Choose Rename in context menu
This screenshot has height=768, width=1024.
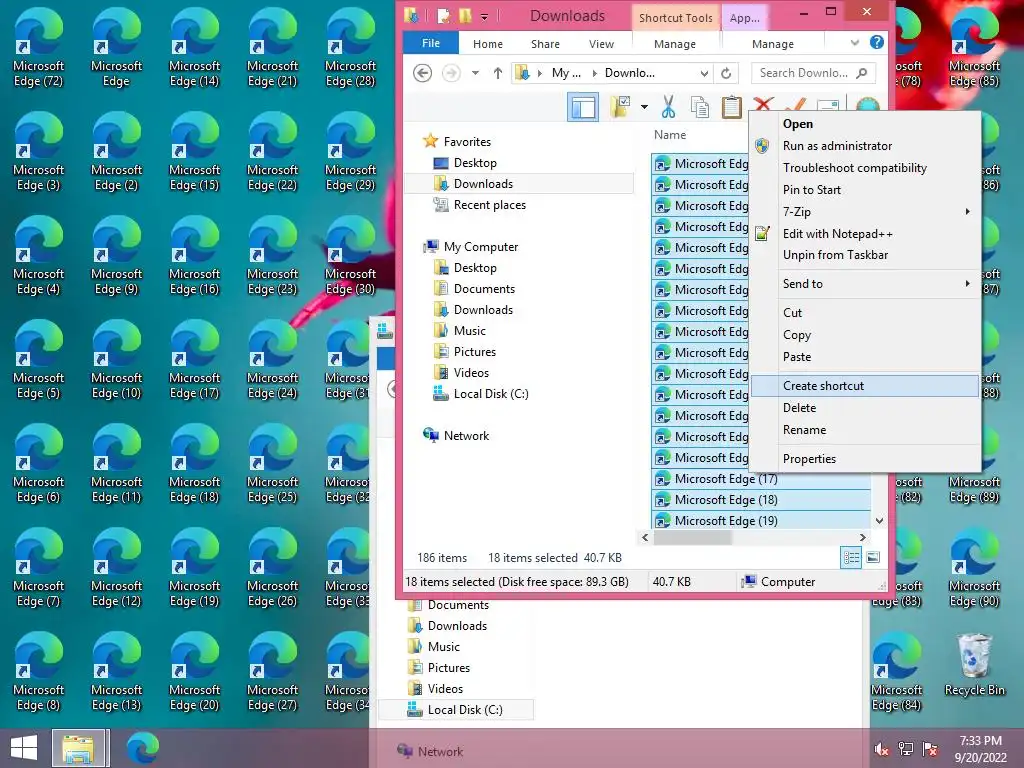point(865,430)
